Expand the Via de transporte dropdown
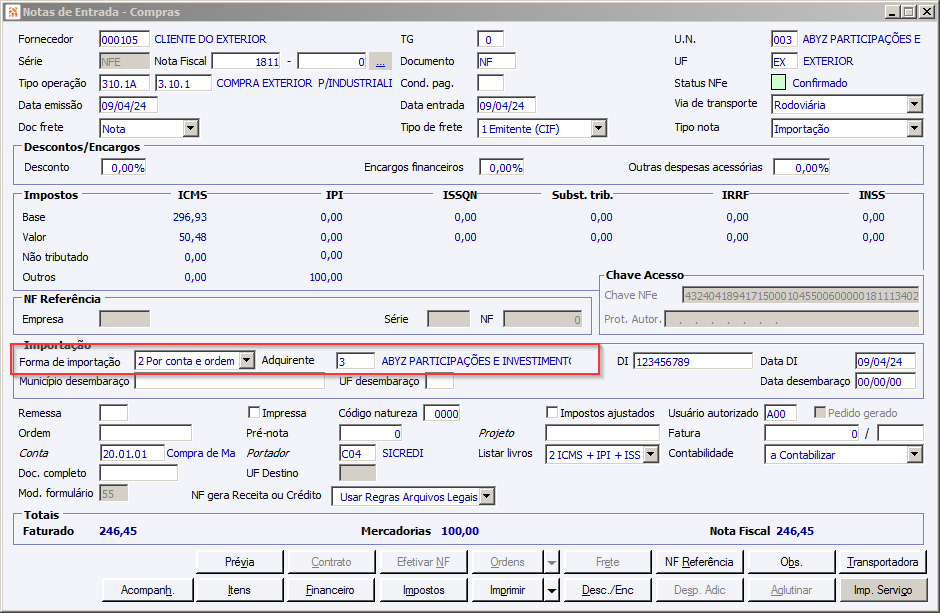 pos(914,105)
